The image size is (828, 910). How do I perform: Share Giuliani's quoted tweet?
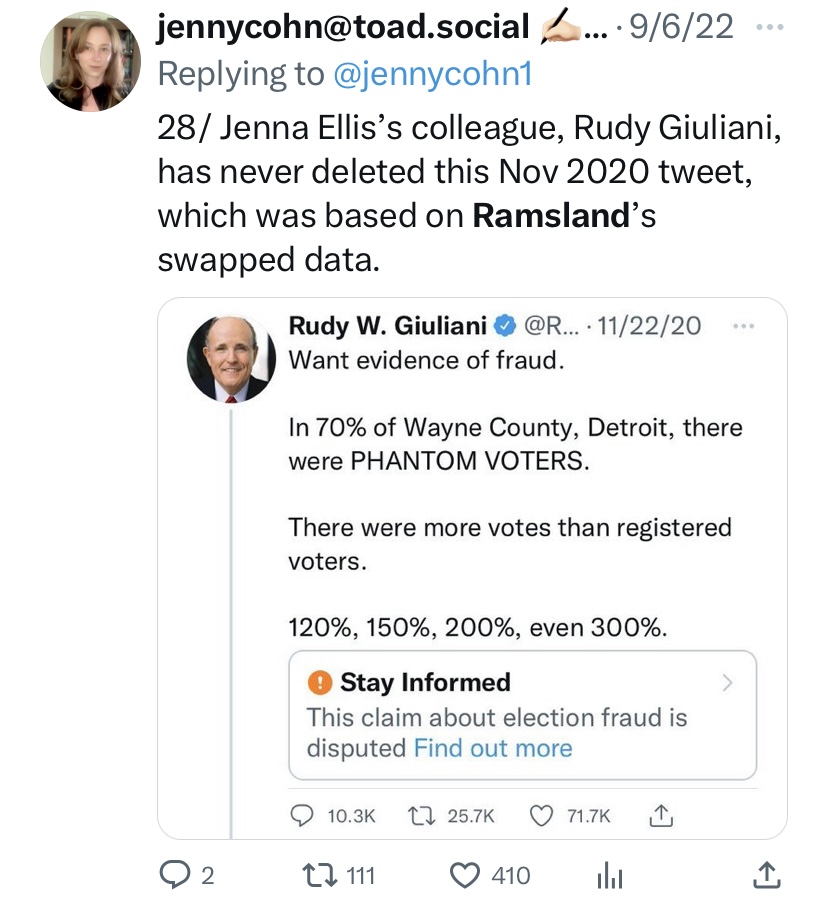pos(659,816)
